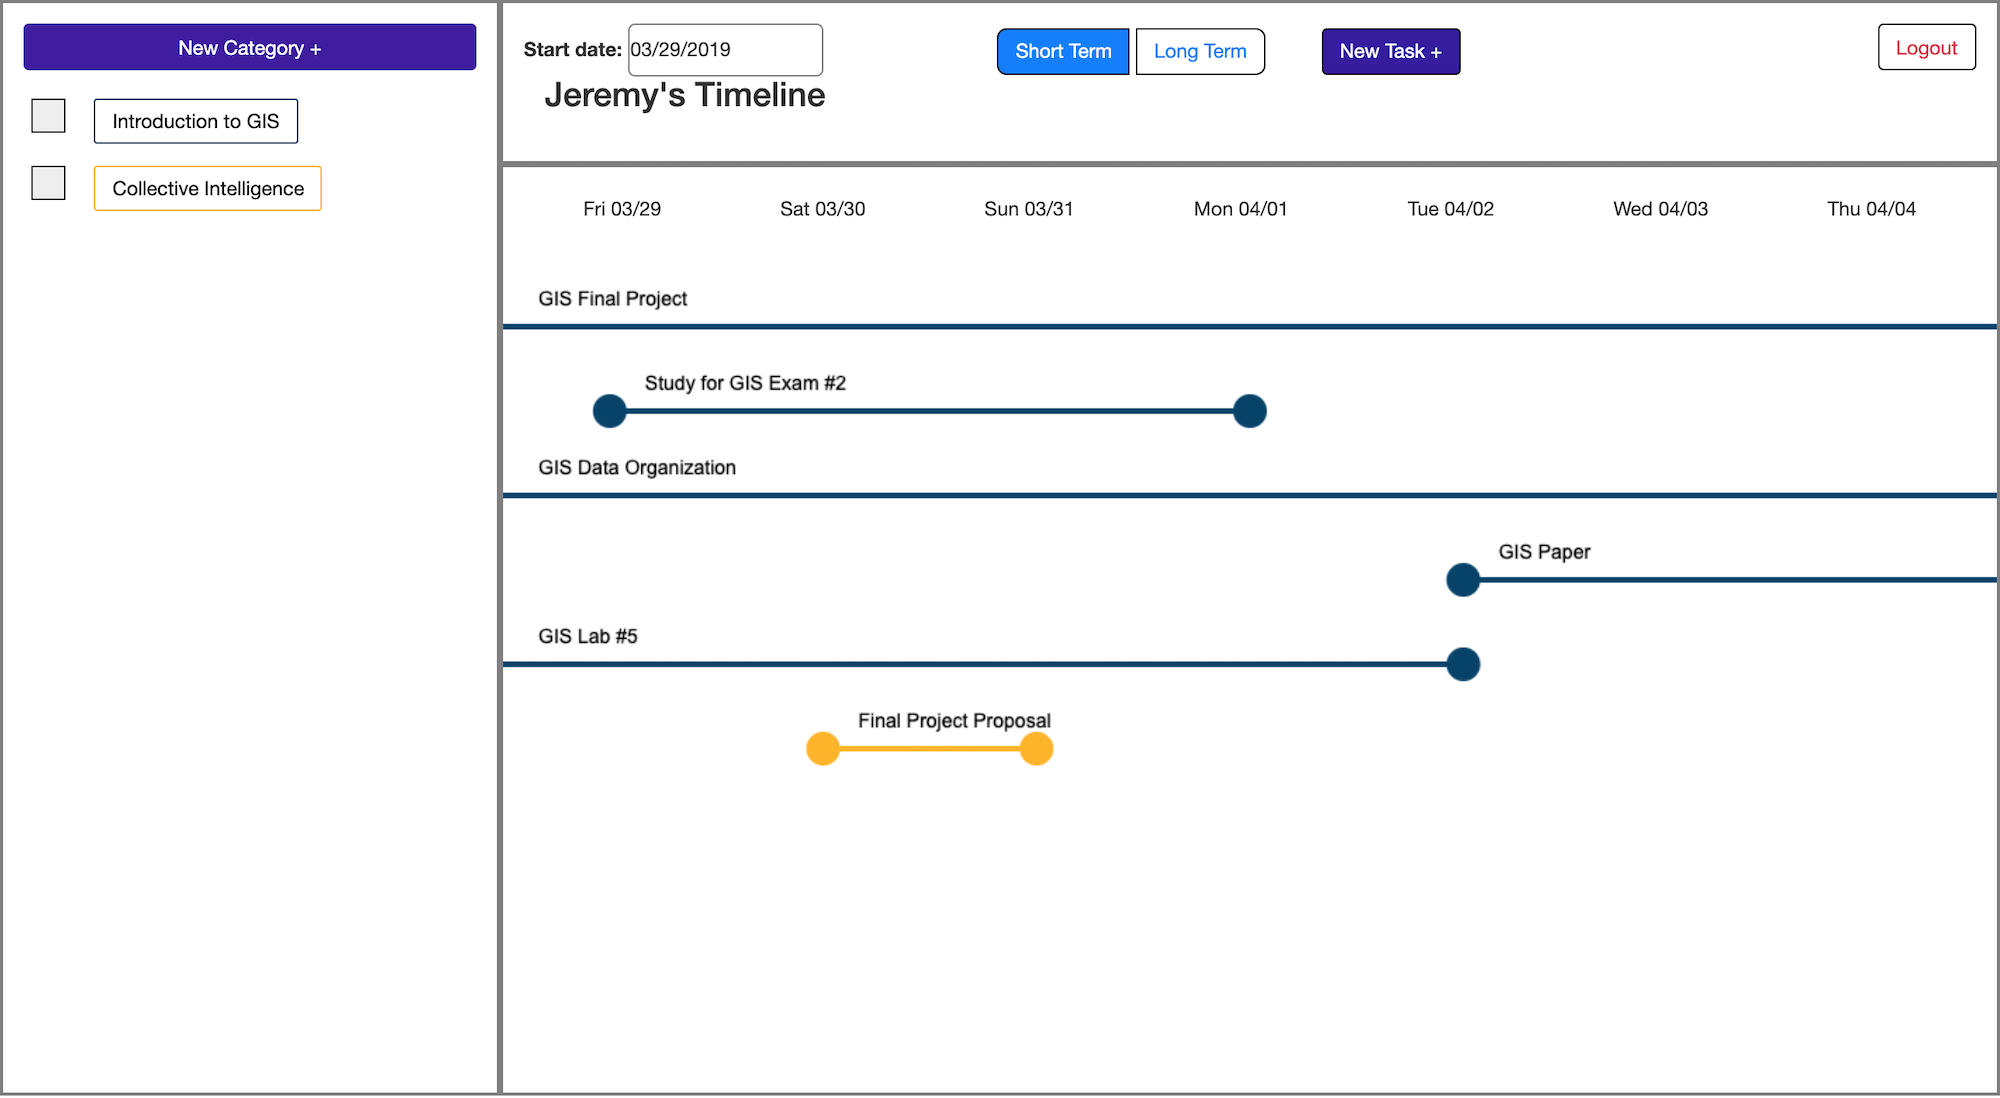Toggle the Introduction to GIS checkbox
Viewport: 2000px width, 1098px height.
click(x=48, y=116)
